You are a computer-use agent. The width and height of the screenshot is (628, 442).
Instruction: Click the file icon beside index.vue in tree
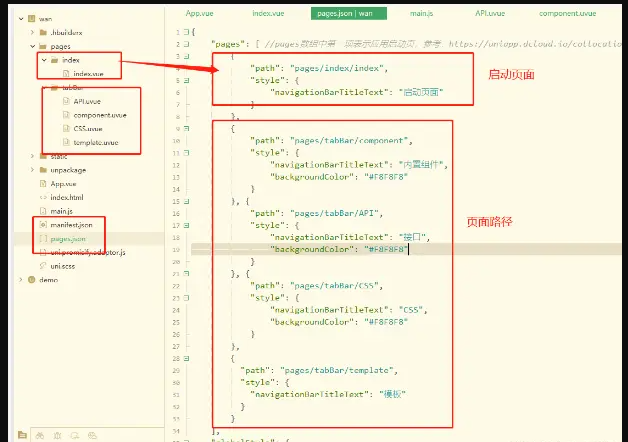click(x=66, y=74)
